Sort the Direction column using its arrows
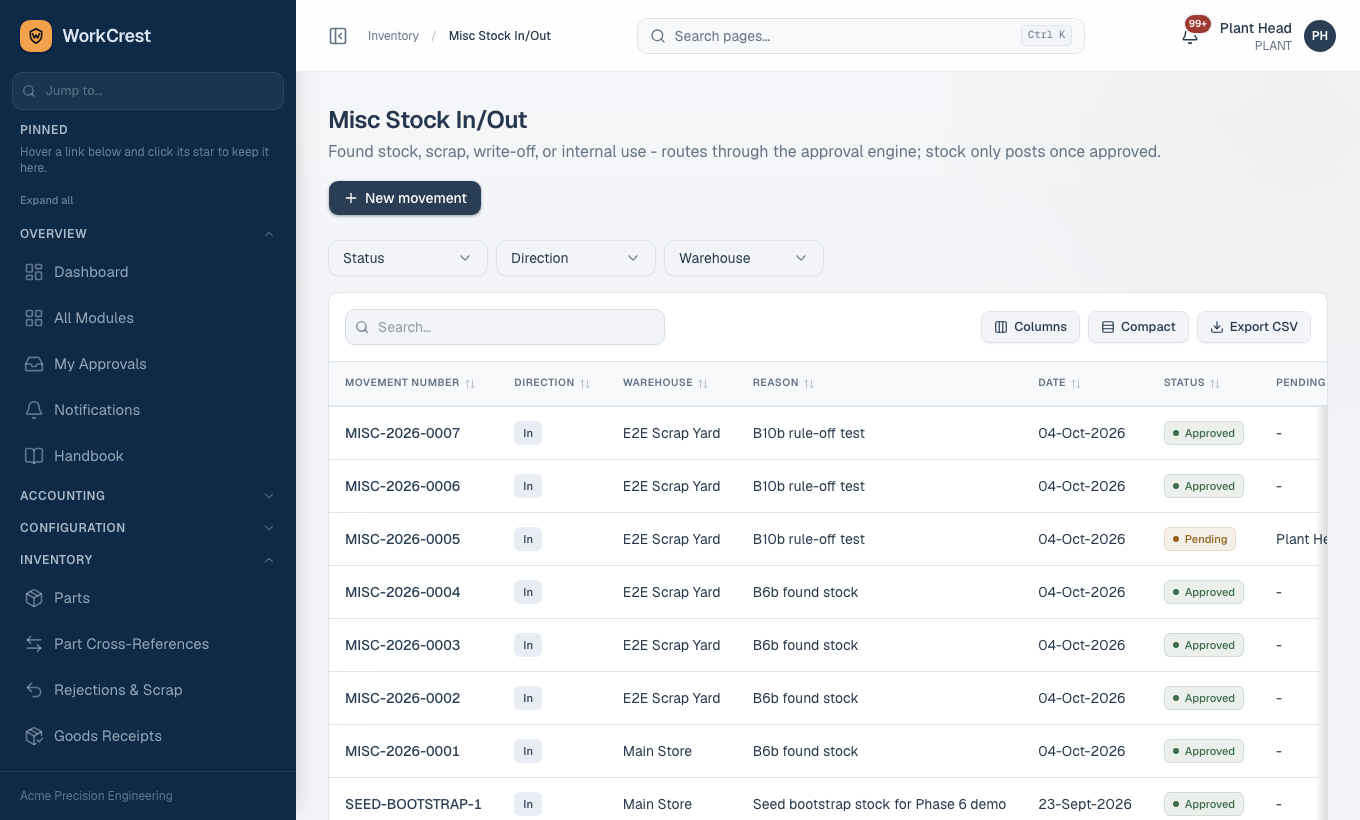 point(585,383)
